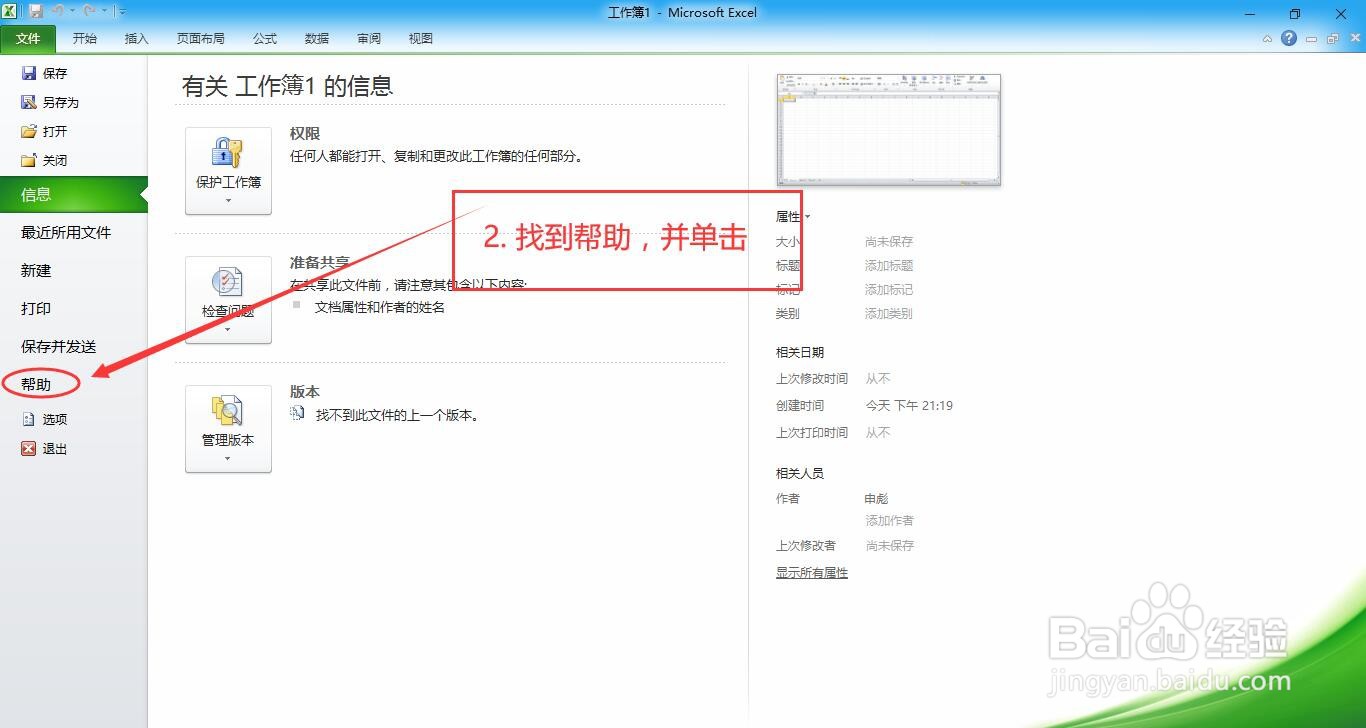The width and height of the screenshot is (1366, 728).
Task: Click the 上次修改者 value 尚未保存
Action: pos(889,545)
